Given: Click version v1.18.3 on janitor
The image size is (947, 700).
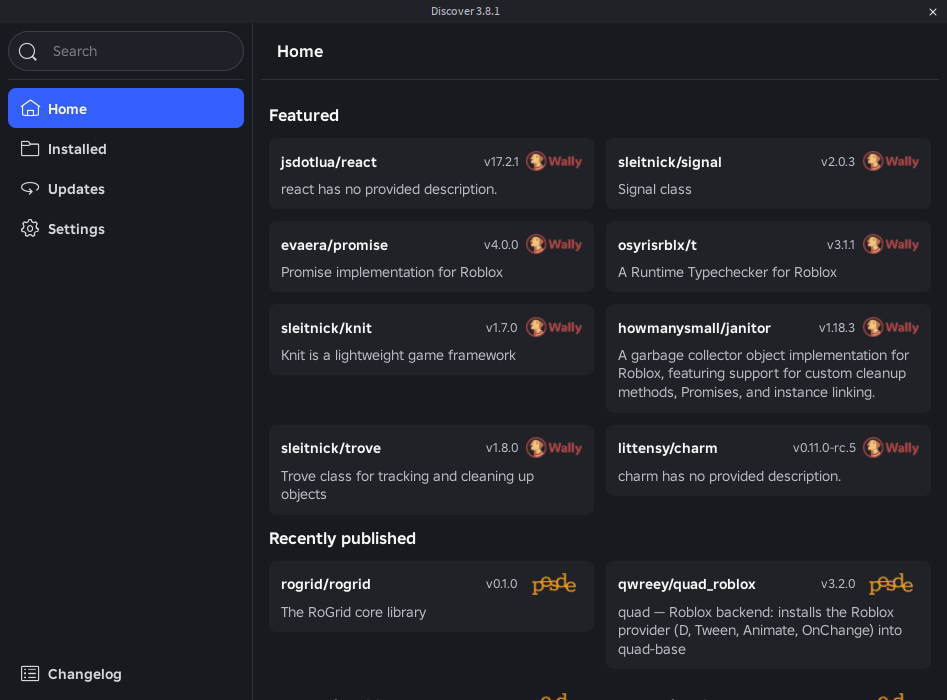Looking at the screenshot, I should 837,328.
